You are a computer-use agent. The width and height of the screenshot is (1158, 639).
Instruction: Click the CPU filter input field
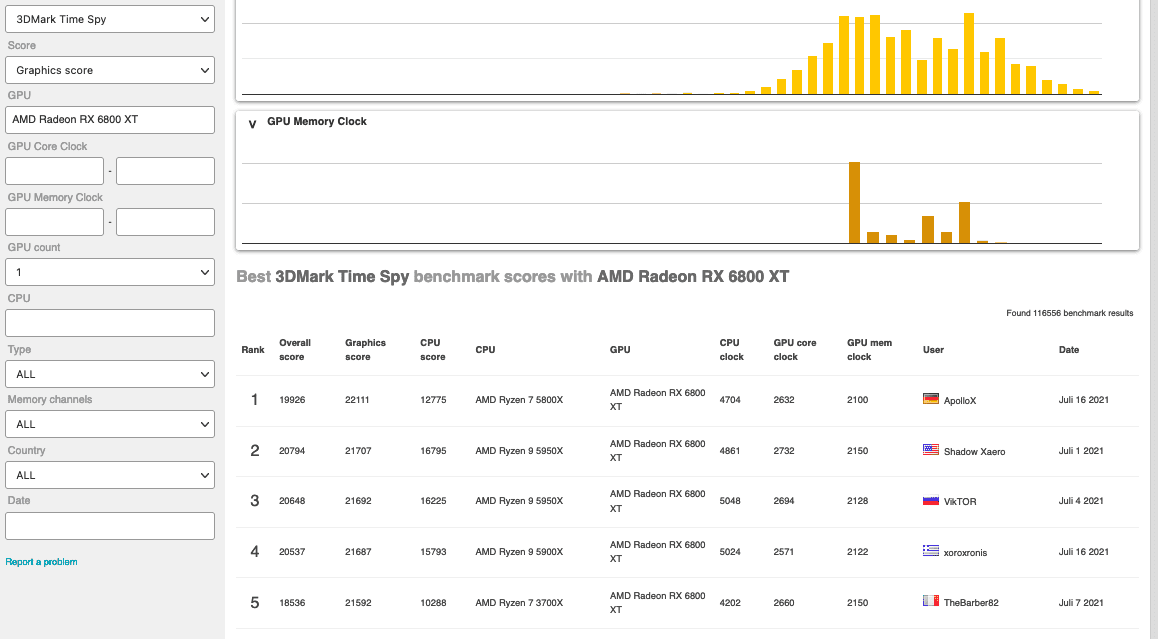coord(110,323)
